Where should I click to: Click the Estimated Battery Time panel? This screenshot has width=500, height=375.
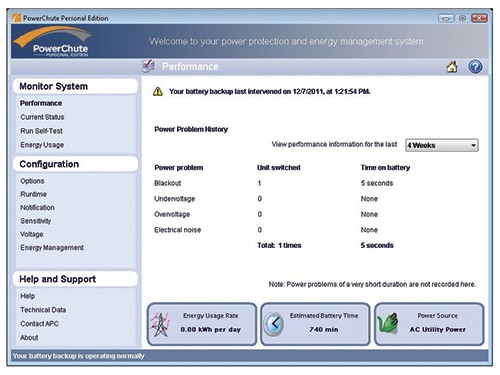coord(315,324)
